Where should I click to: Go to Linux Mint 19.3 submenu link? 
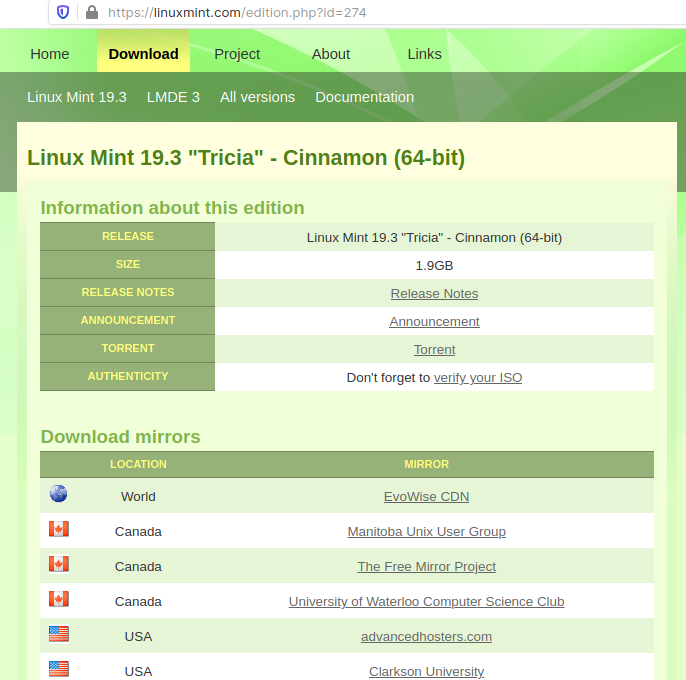tap(77, 97)
